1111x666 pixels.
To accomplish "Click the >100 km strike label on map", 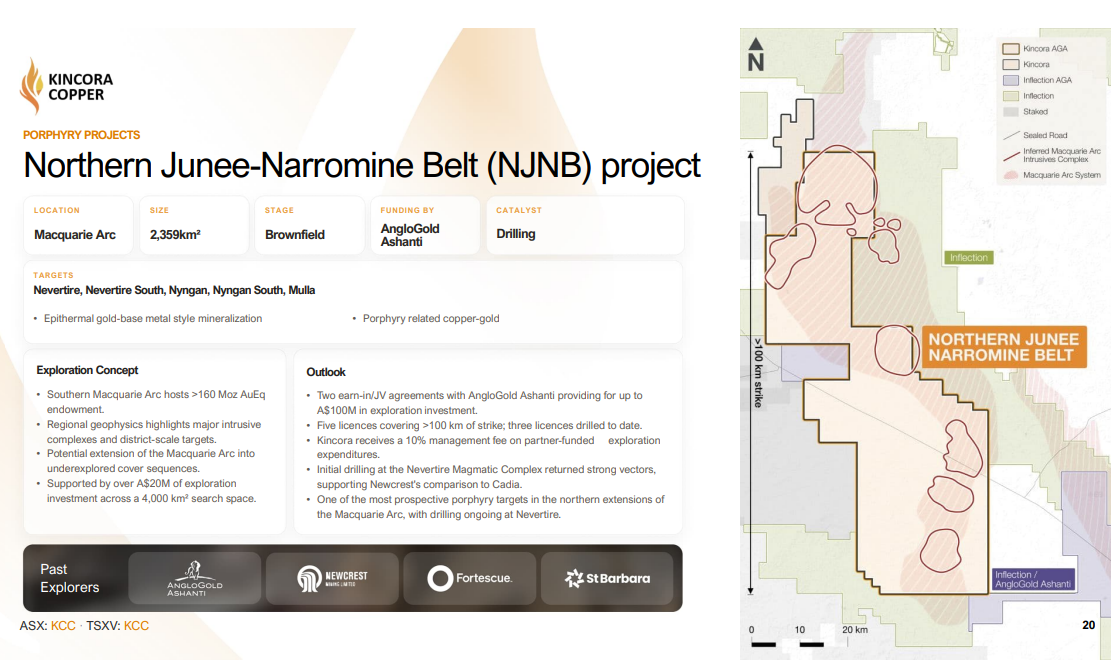I will (x=758, y=372).
